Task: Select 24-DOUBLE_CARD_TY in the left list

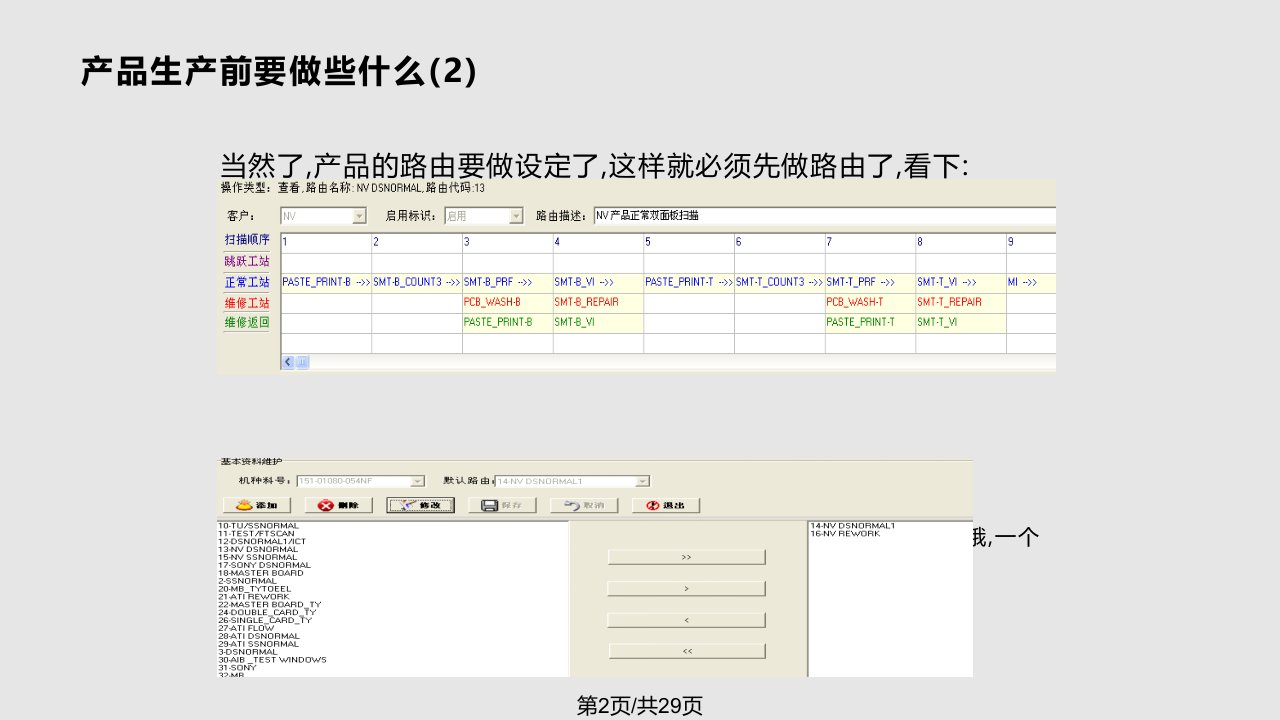Action: (267, 612)
